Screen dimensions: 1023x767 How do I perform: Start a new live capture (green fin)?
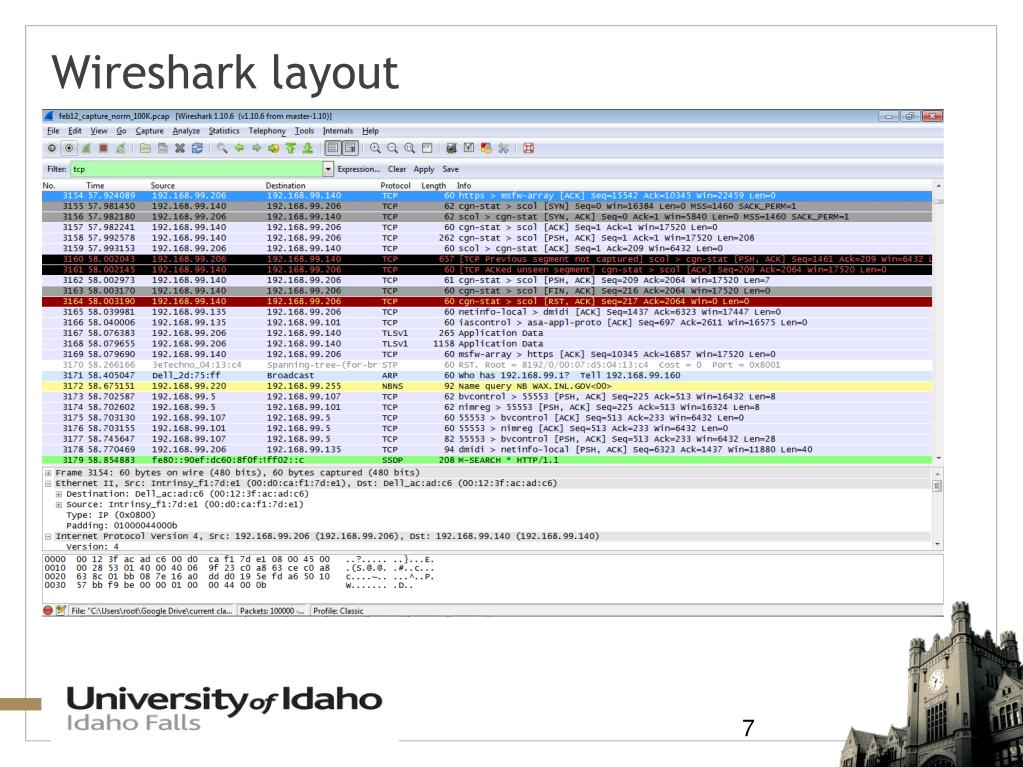(85, 148)
